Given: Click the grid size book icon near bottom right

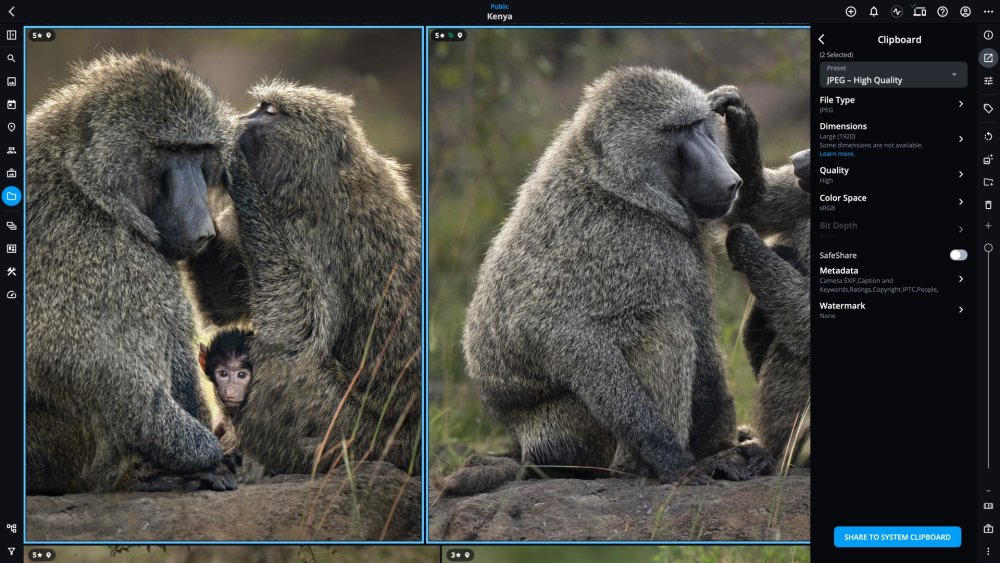Looking at the screenshot, I should click(x=988, y=506).
